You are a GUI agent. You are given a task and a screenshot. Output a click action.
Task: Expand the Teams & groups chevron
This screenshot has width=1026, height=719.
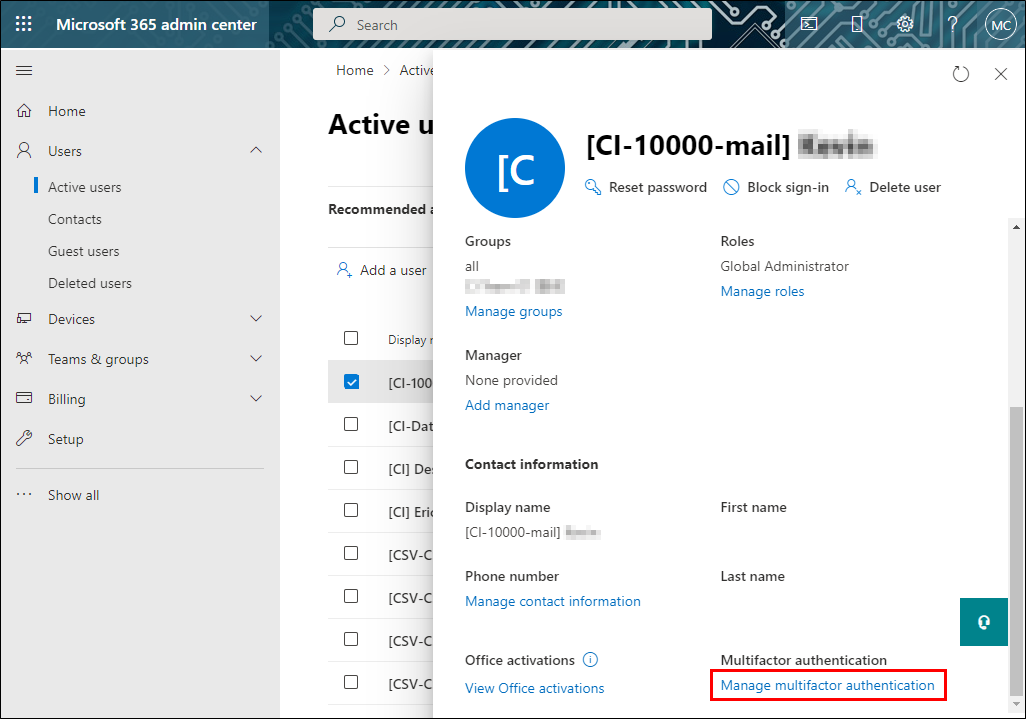click(256, 359)
